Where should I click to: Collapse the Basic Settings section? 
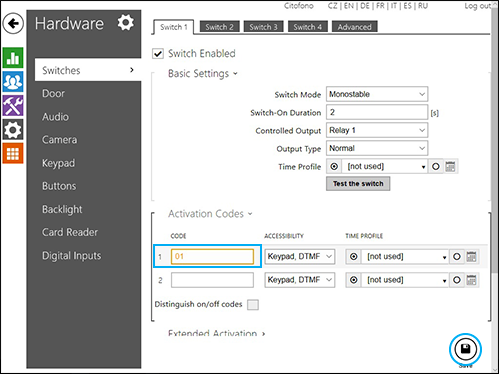[203, 74]
